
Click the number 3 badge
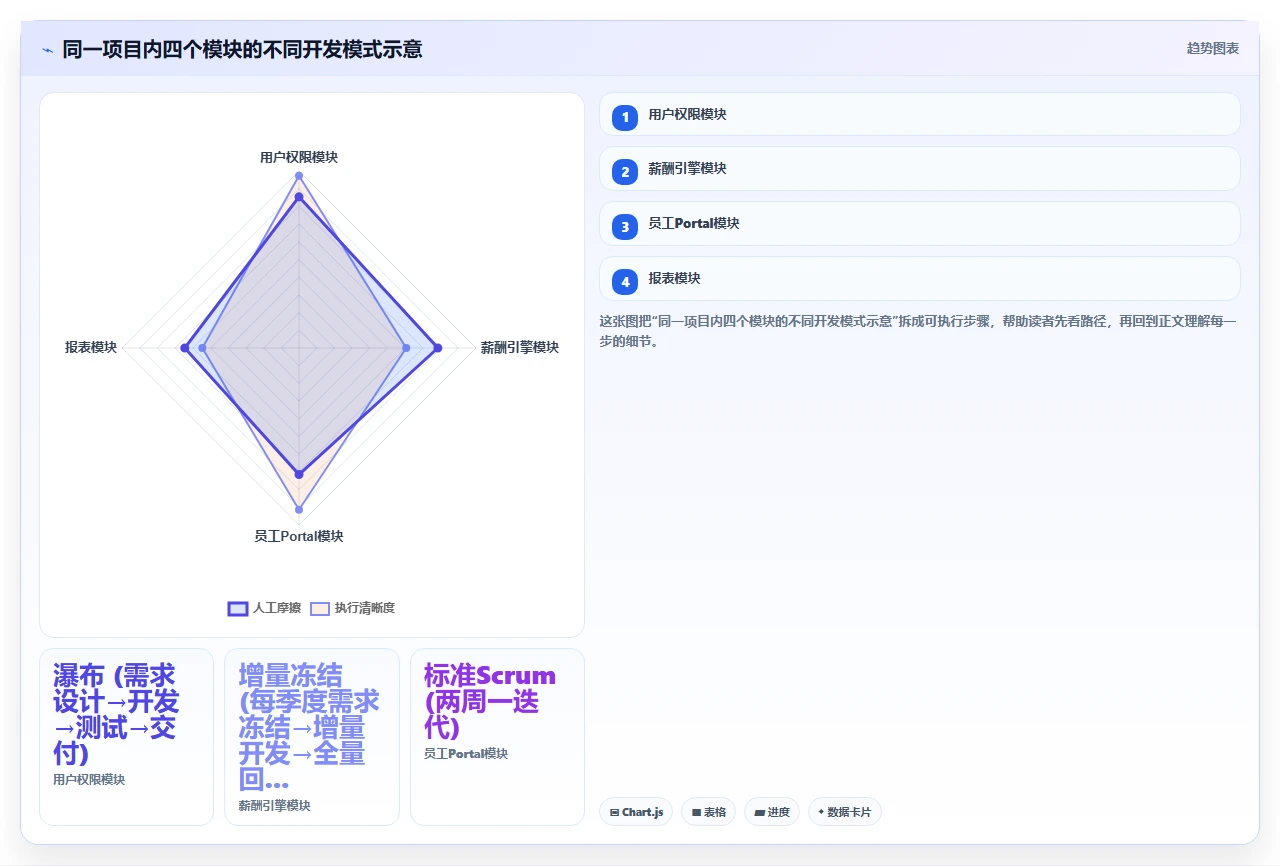(625, 227)
